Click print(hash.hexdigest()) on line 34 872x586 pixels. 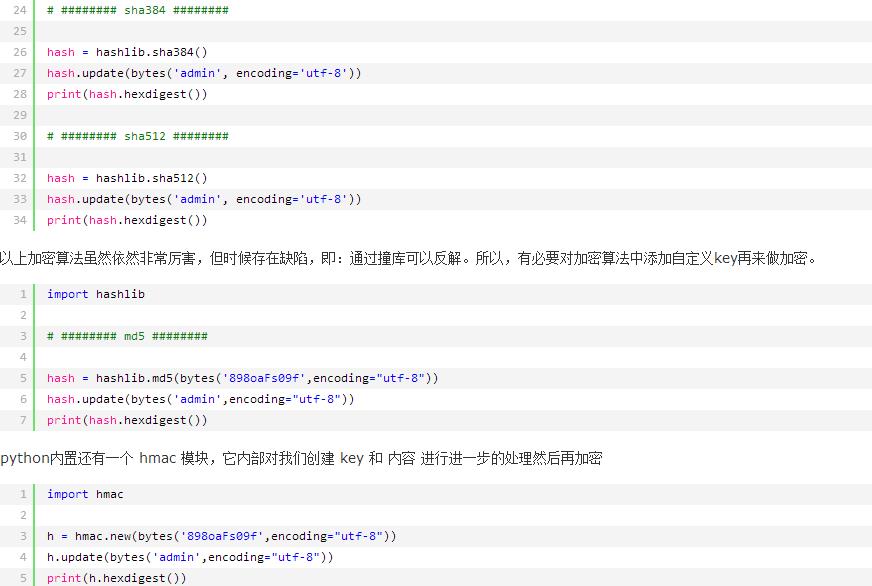click(x=127, y=221)
